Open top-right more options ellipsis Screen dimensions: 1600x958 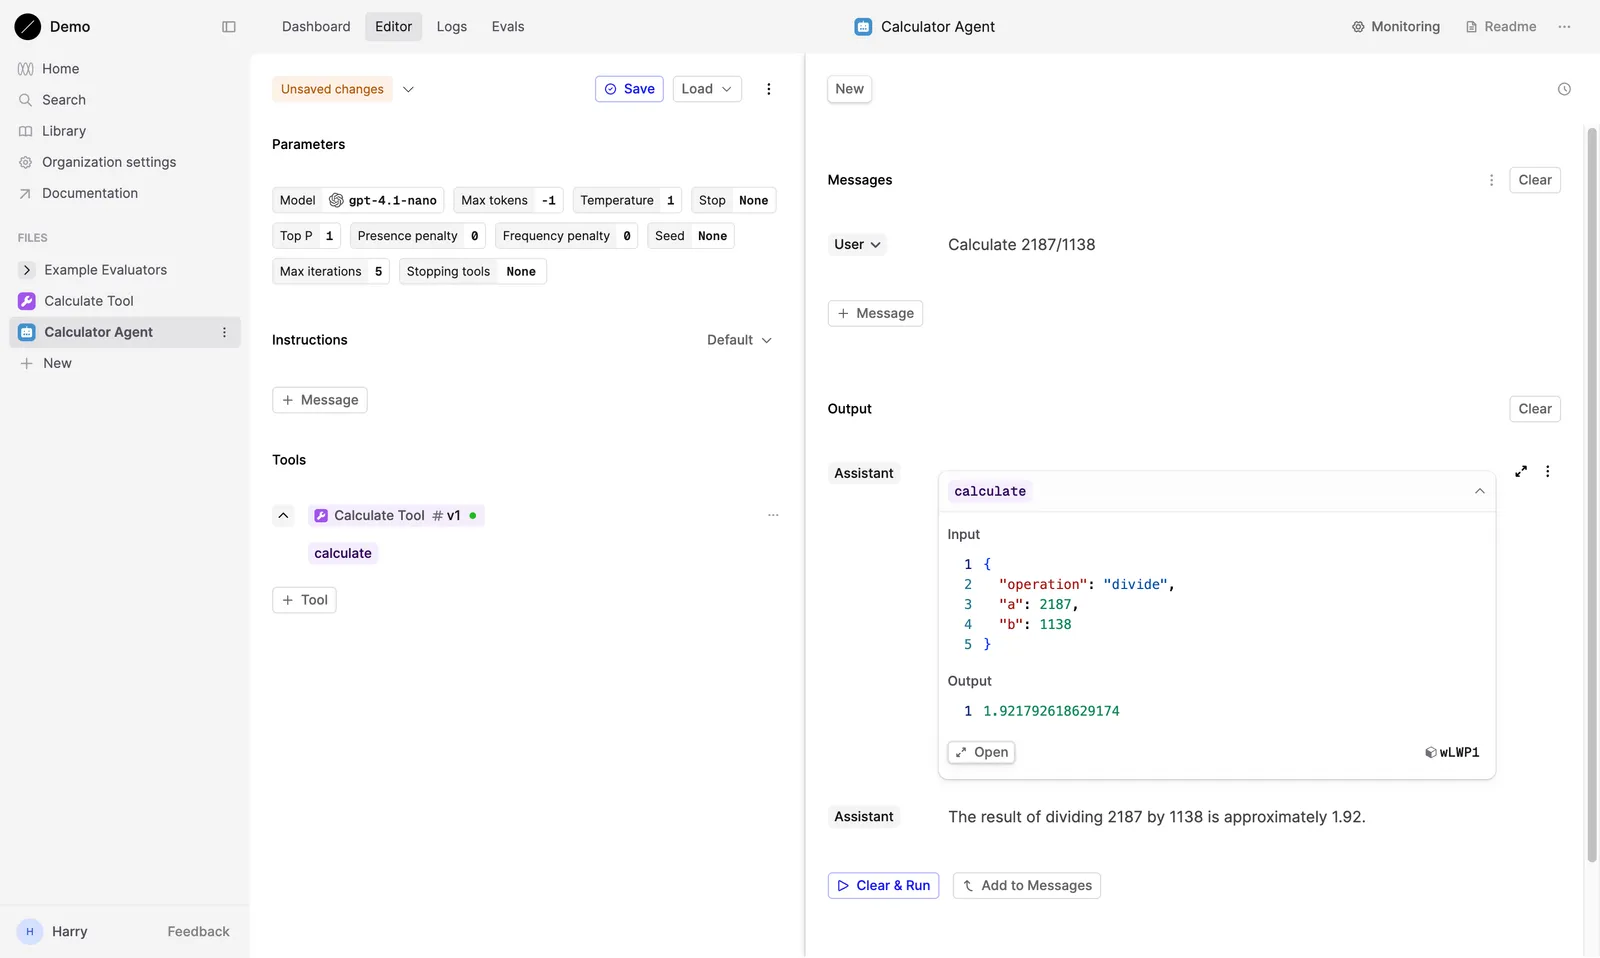(x=1564, y=27)
